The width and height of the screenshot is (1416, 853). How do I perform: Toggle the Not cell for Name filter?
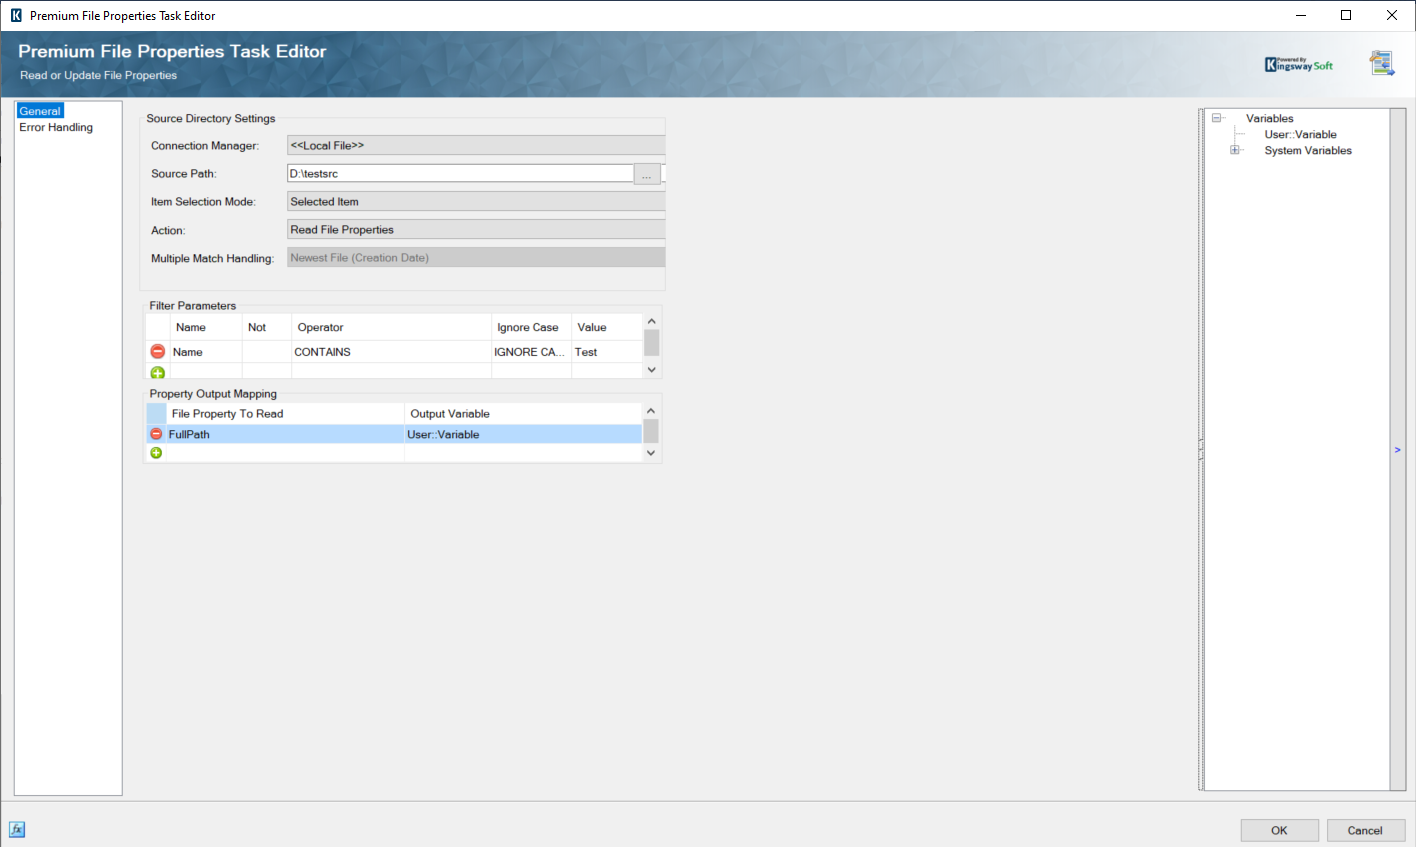pyautogui.click(x=267, y=352)
